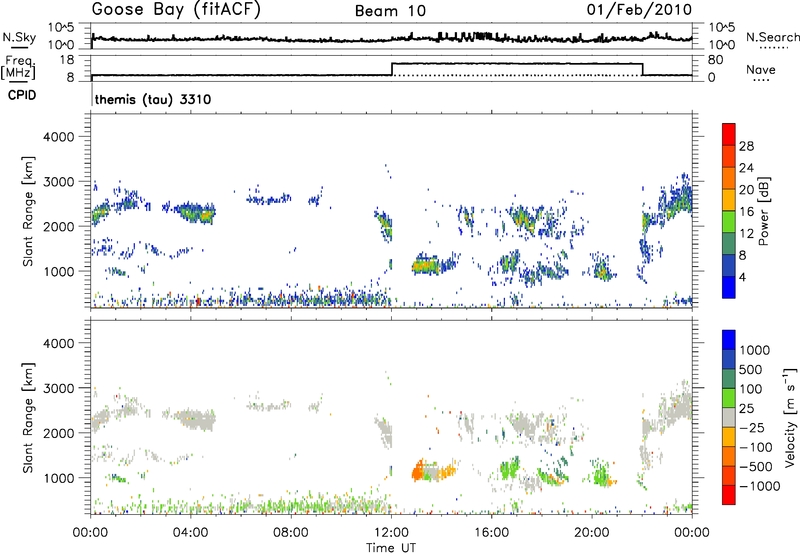Viewport: 800px width, 554px height.
Task: Click the blue top of the velocity colorbar
Action: [729, 339]
